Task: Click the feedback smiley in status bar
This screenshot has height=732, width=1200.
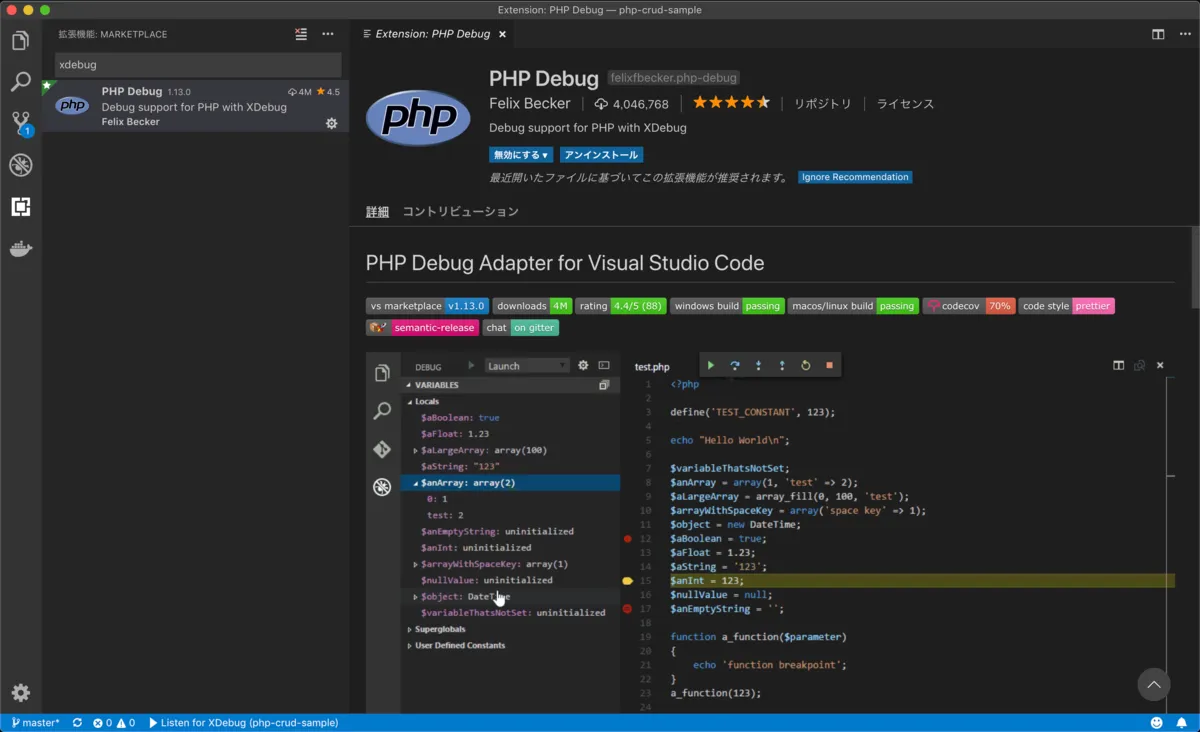Action: click(x=1157, y=722)
